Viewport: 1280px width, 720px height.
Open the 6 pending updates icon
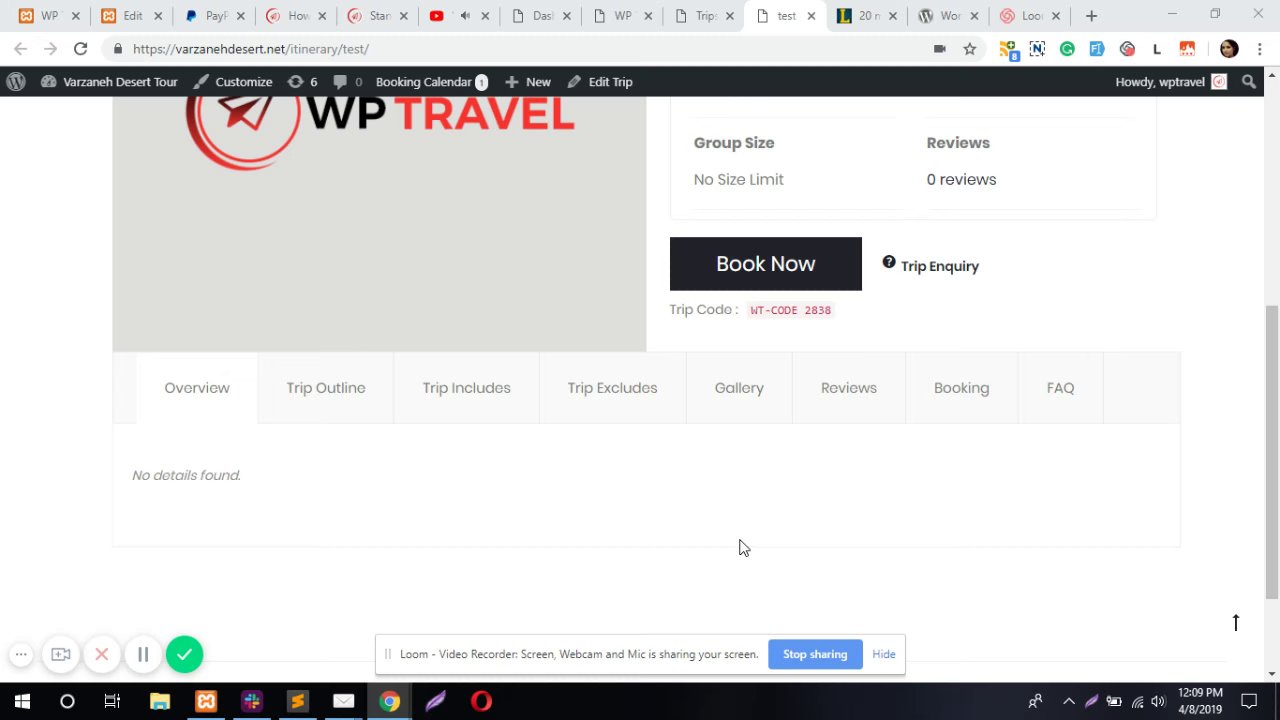click(302, 82)
